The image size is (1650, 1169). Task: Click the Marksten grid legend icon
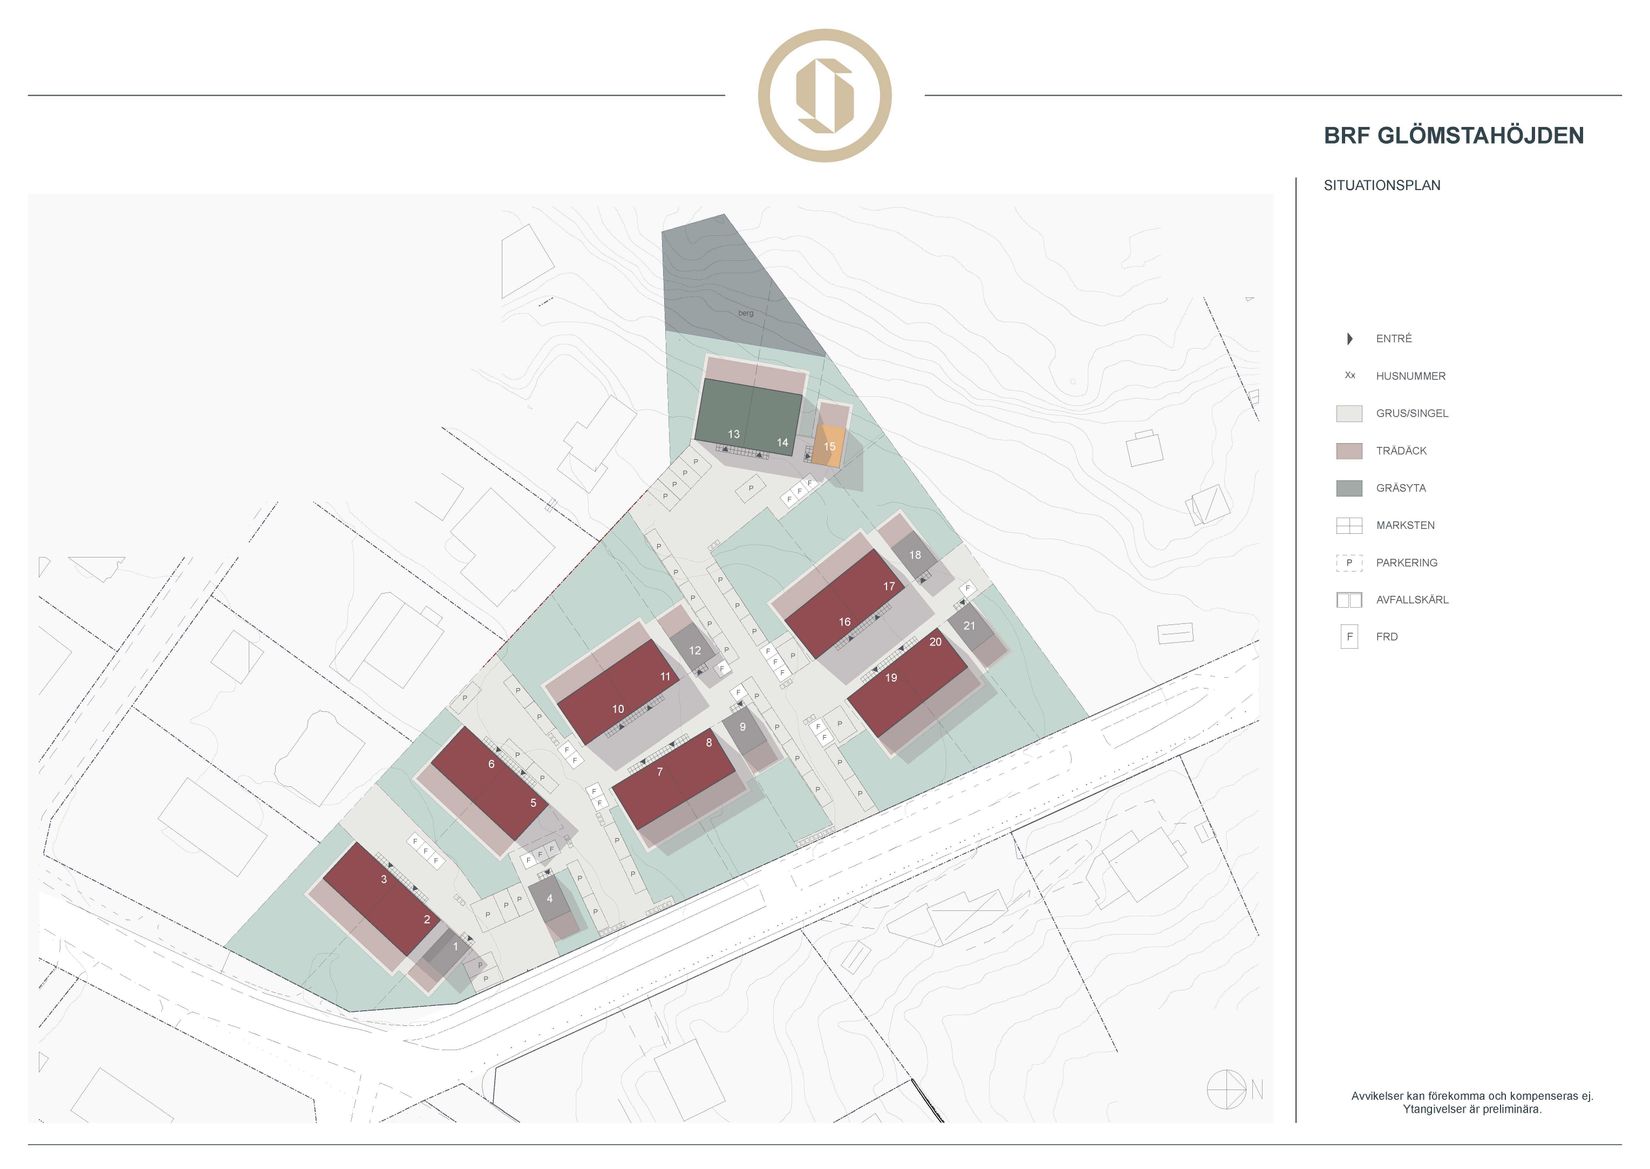pyautogui.click(x=1349, y=525)
